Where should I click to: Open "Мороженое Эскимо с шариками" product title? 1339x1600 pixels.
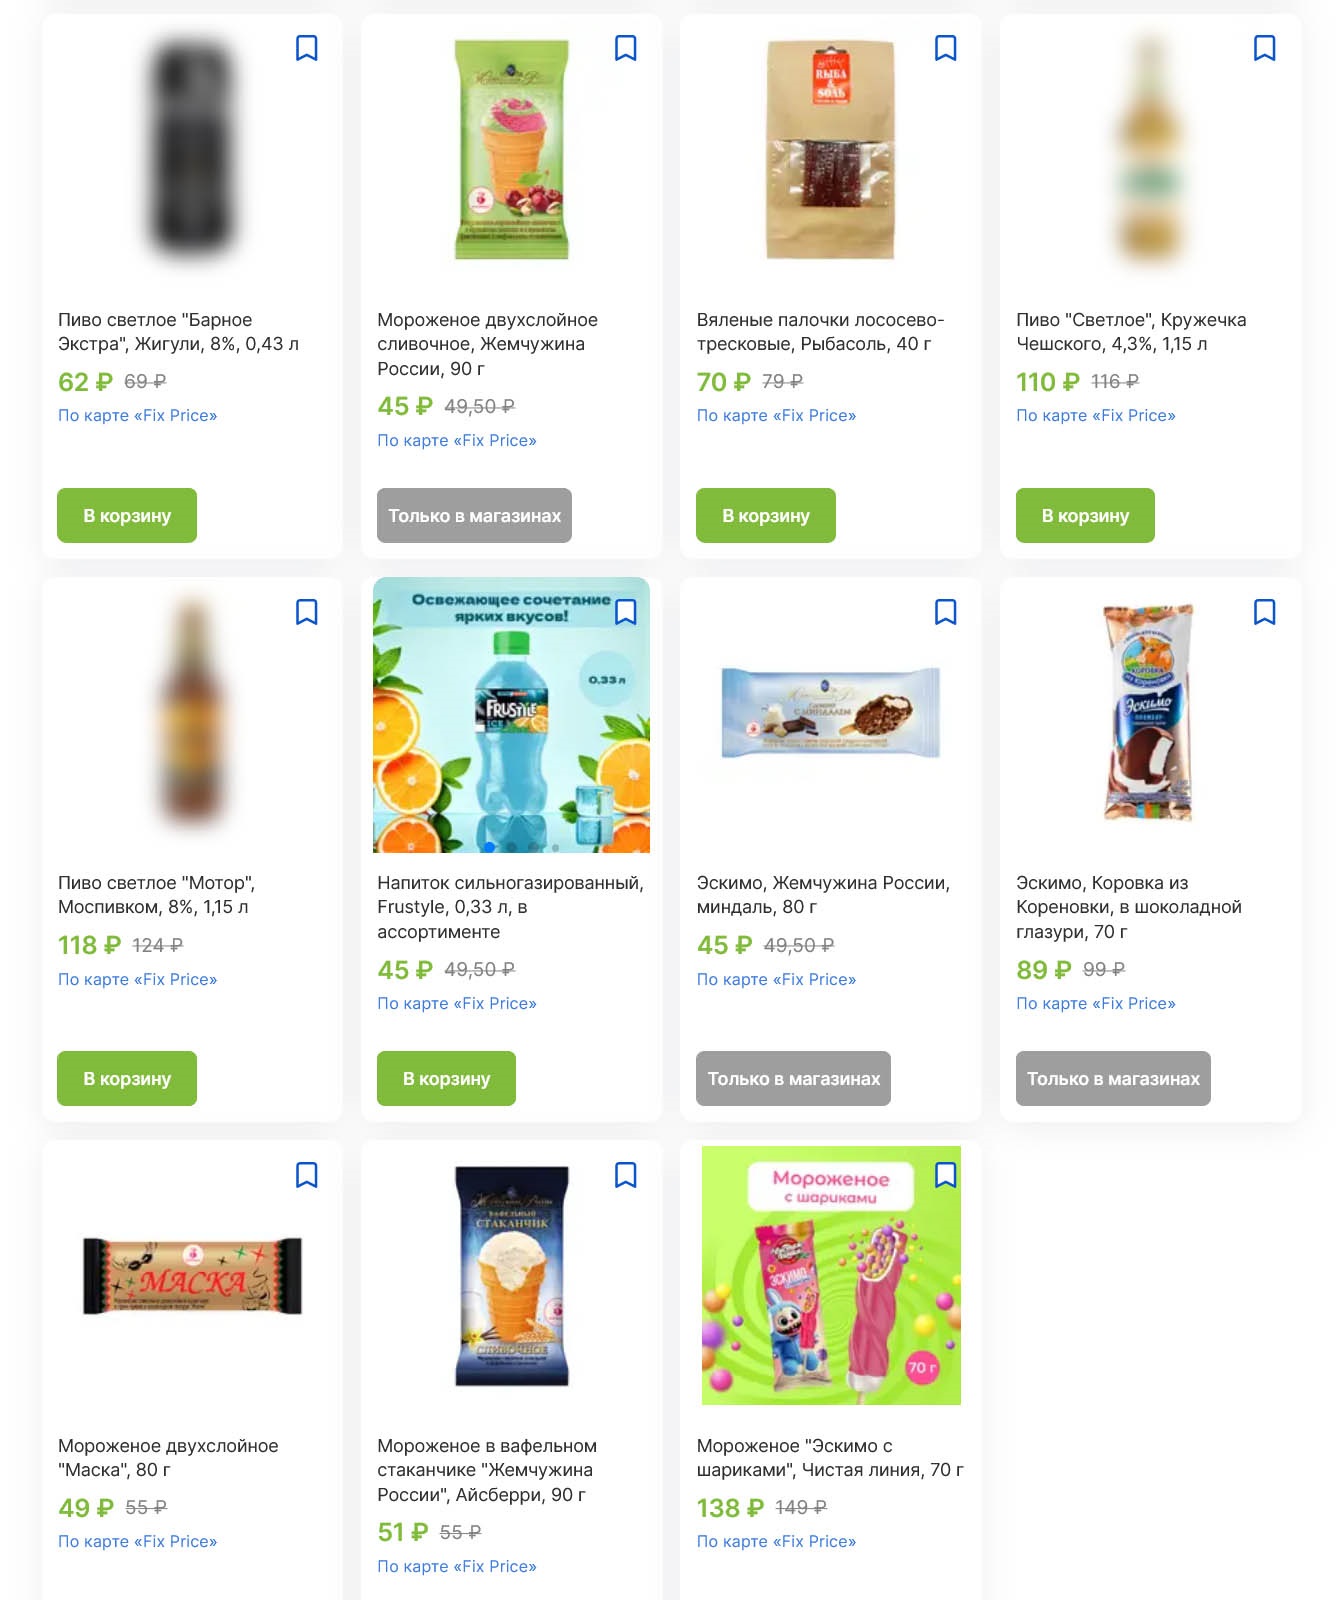(x=830, y=1458)
